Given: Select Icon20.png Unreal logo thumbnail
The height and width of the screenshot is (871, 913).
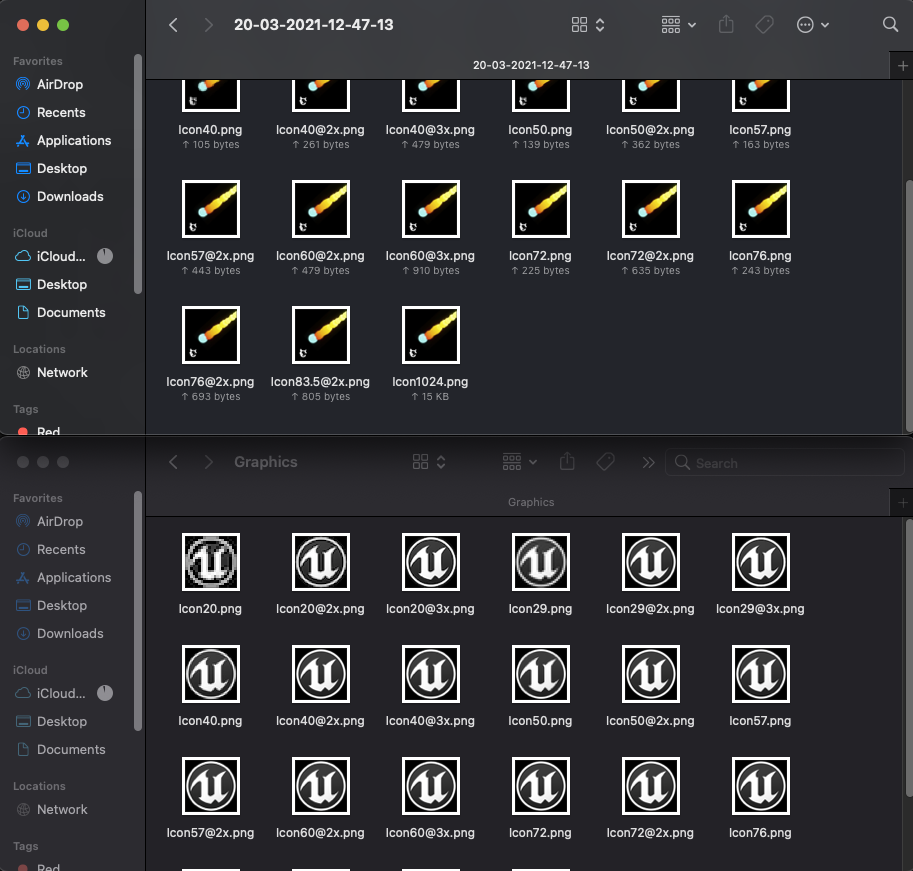Looking at the screenshot, I should tap(211, 562).
